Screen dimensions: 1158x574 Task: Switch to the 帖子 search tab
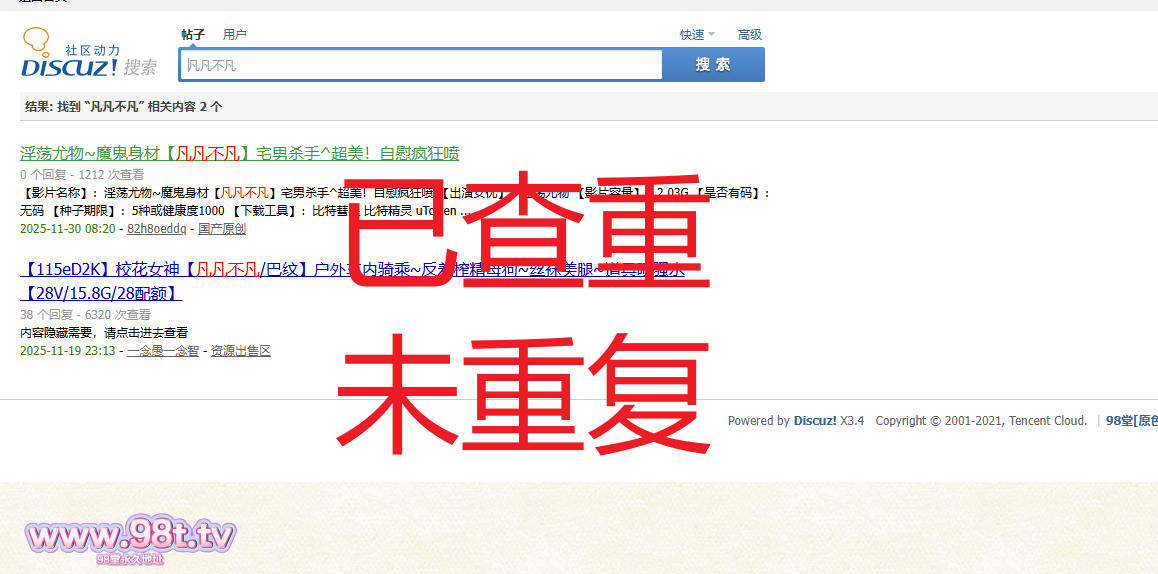tap(193, 35)
